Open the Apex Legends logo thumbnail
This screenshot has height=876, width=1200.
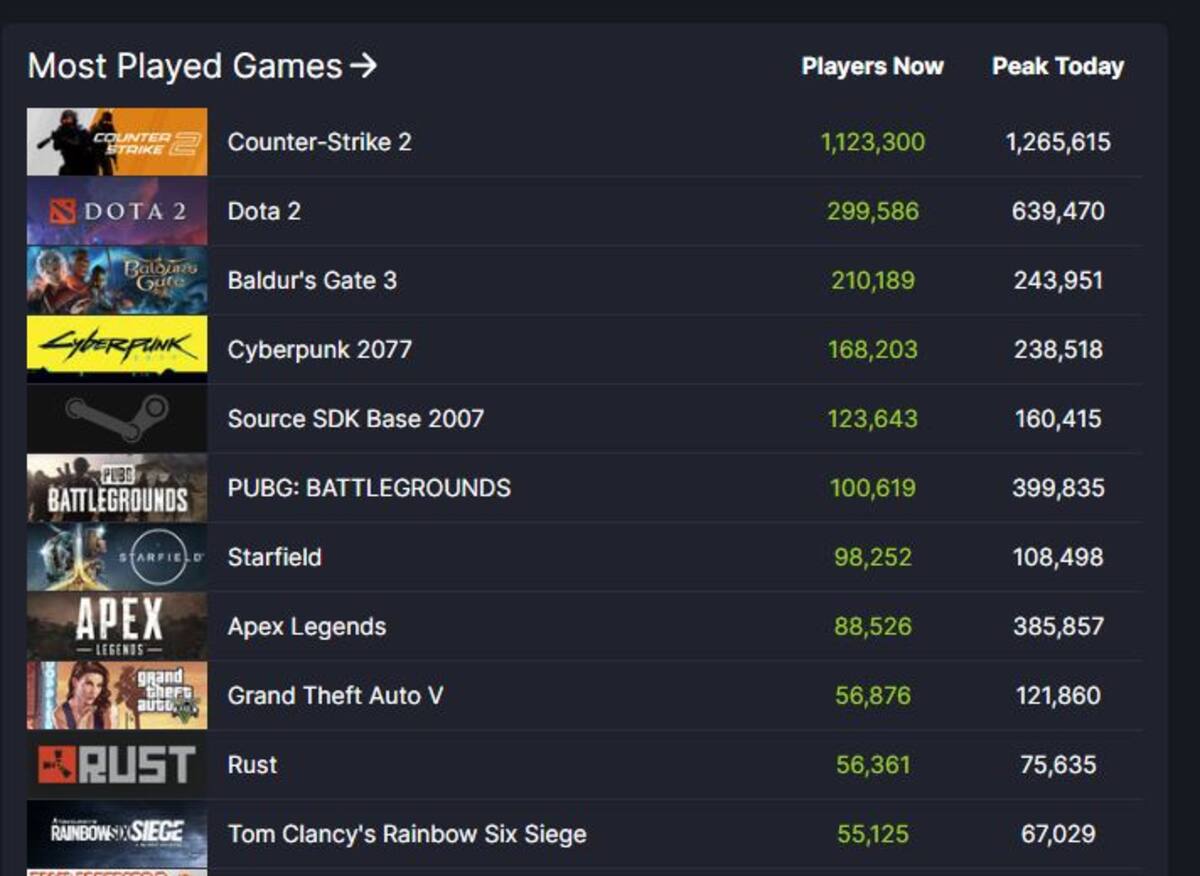coord(117,626)
